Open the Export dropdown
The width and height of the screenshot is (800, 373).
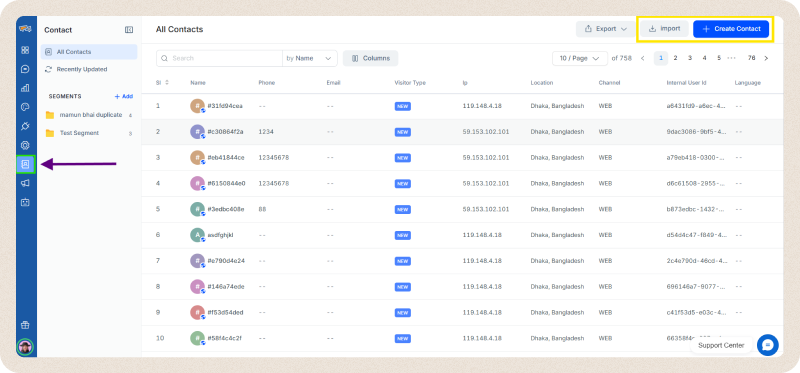coord(606,29)
